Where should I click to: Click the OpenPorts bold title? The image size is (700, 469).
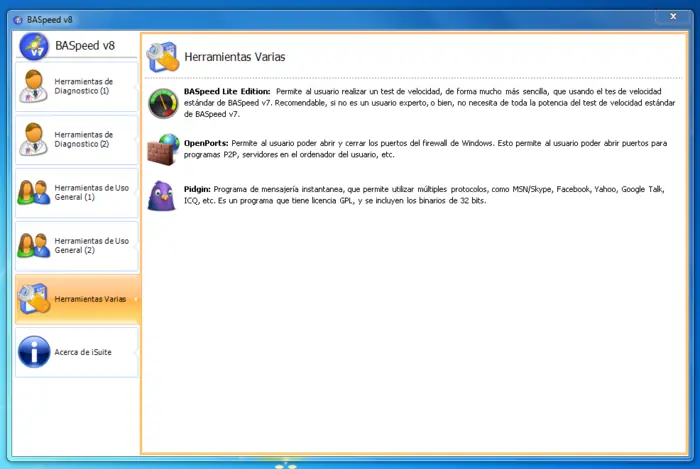(206, 143)
